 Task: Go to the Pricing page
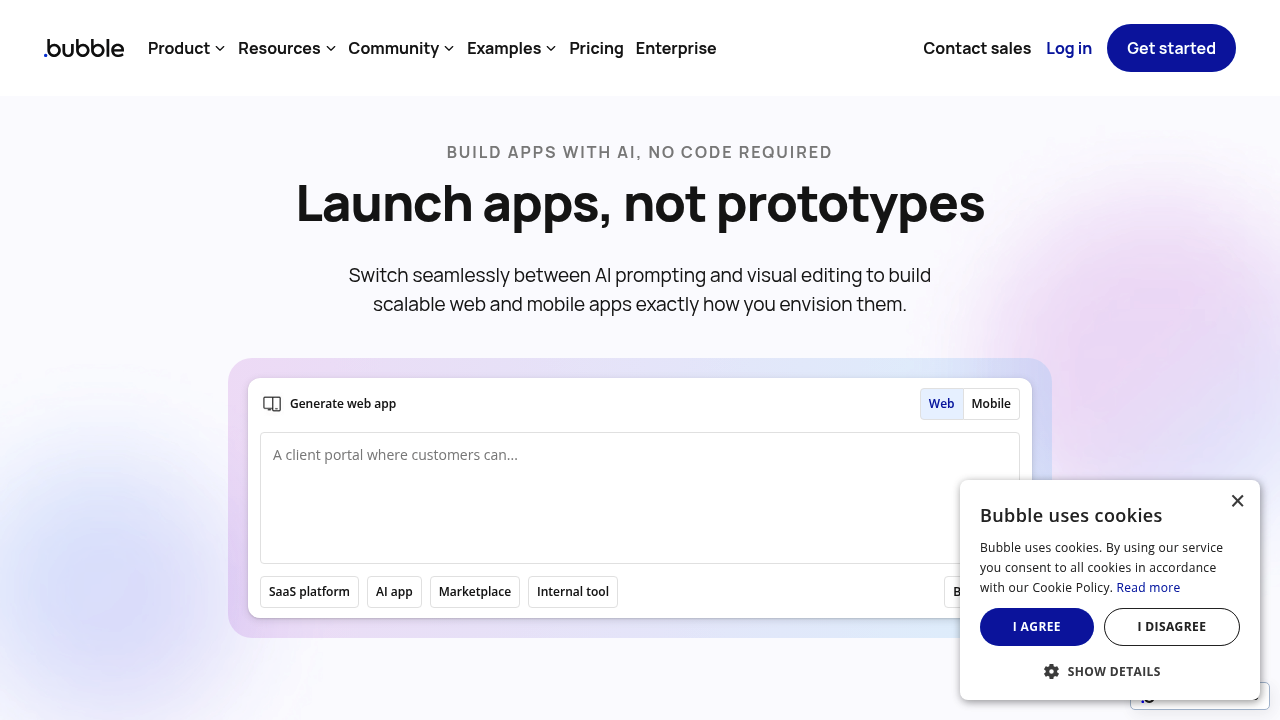pyautogui.click(x=596, y=48)
